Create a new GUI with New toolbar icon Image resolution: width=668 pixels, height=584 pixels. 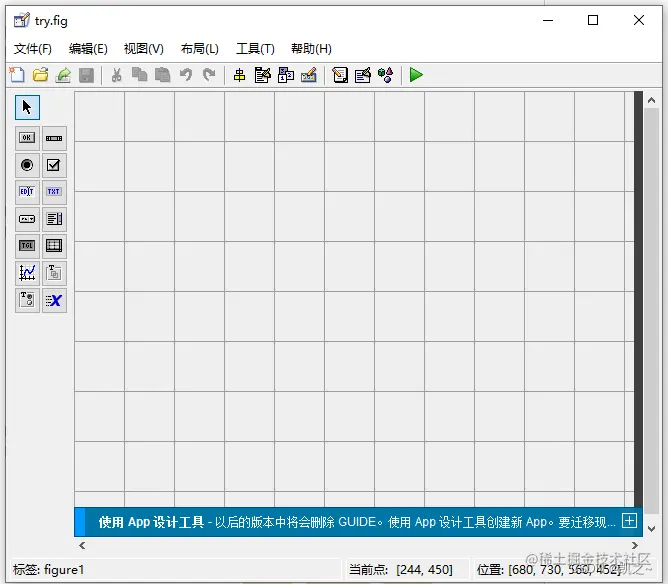[17, 75]
